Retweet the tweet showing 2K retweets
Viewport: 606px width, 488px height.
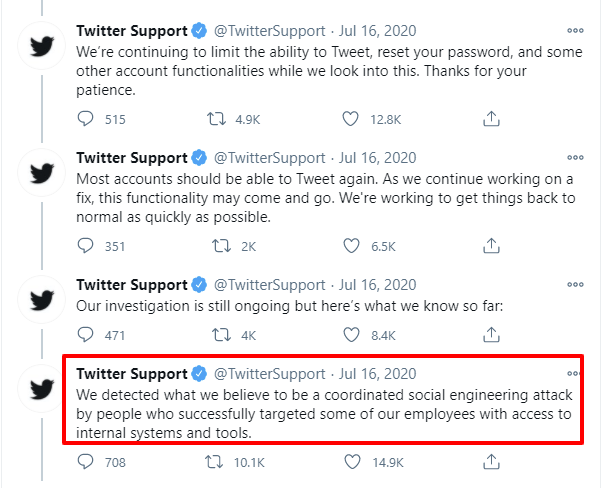(x=221, y=246)
